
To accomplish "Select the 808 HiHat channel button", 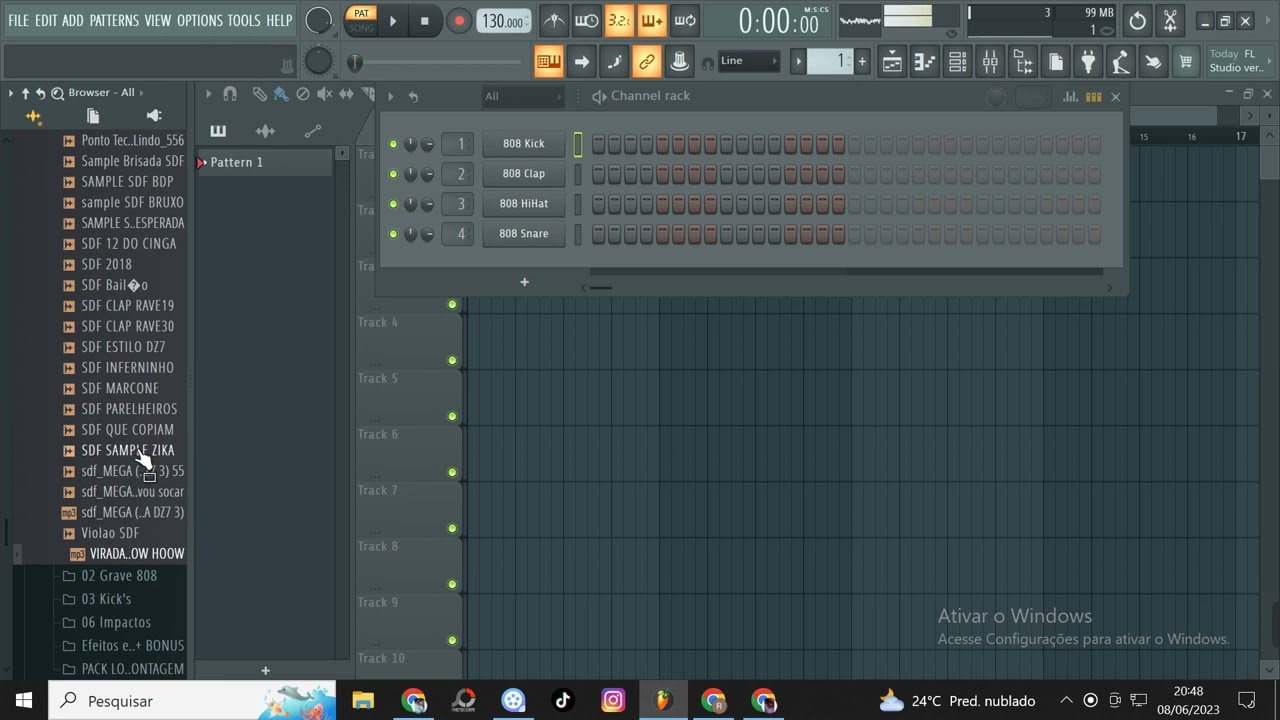I will point(523,204).
